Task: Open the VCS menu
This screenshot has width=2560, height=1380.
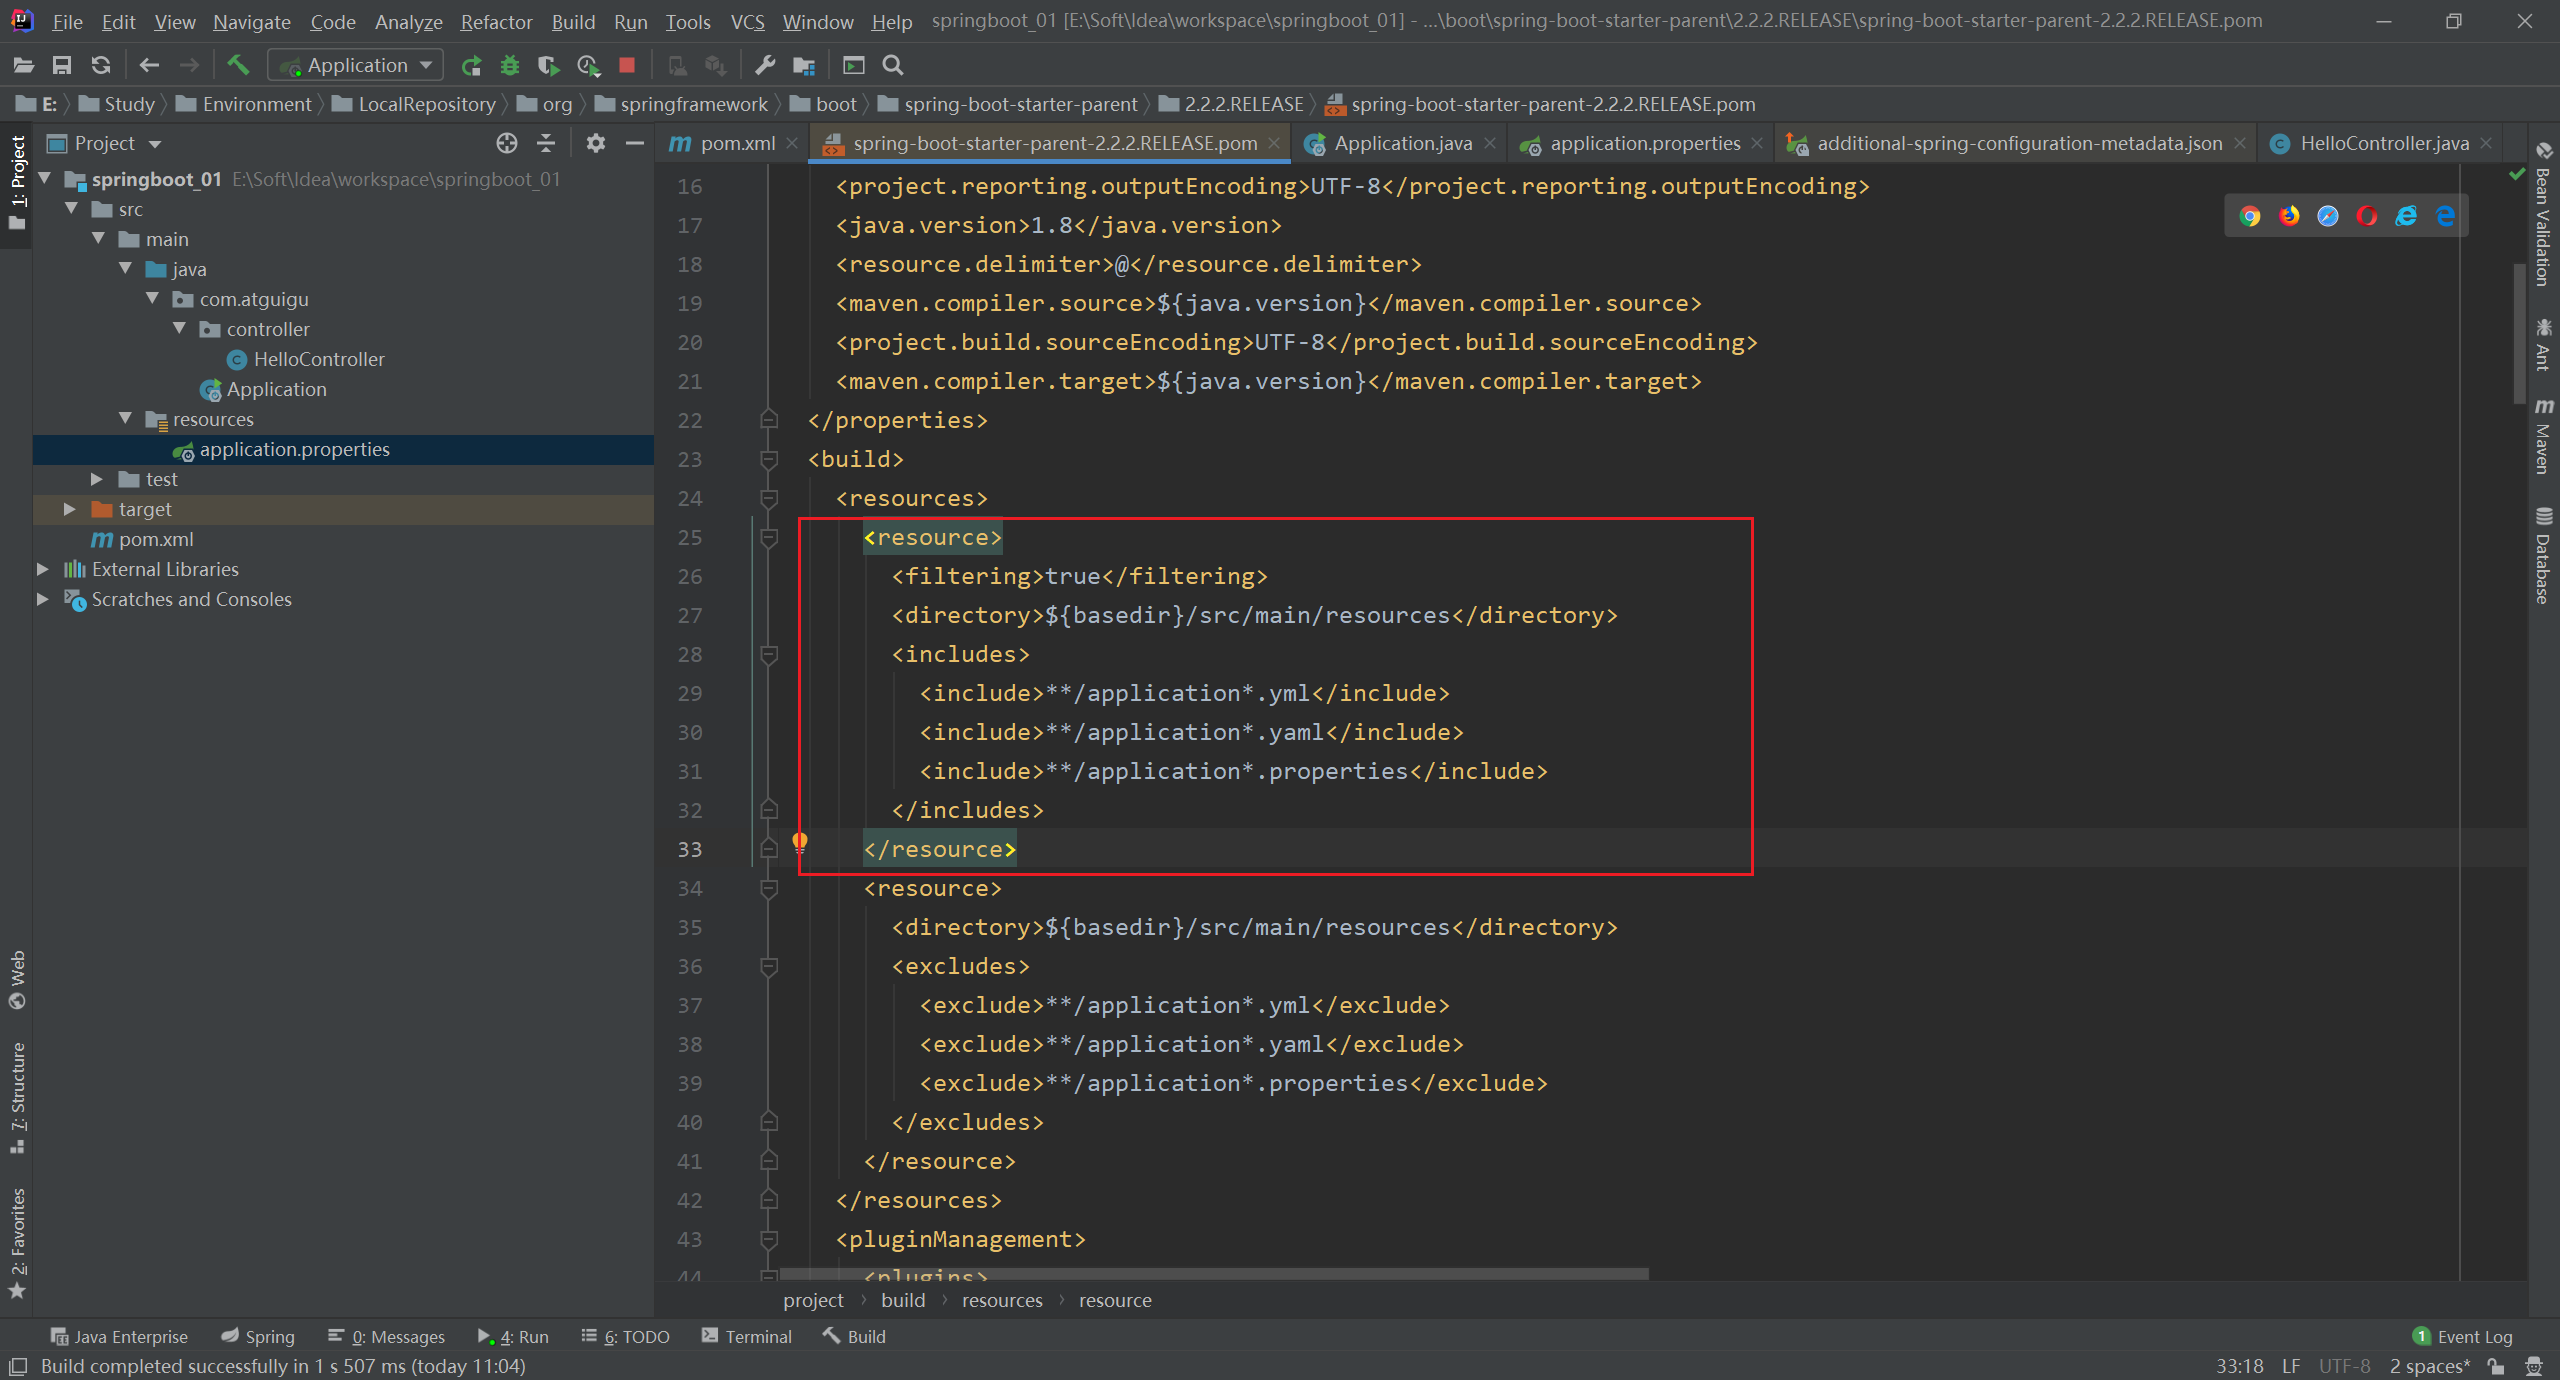Action: [747, 21]
